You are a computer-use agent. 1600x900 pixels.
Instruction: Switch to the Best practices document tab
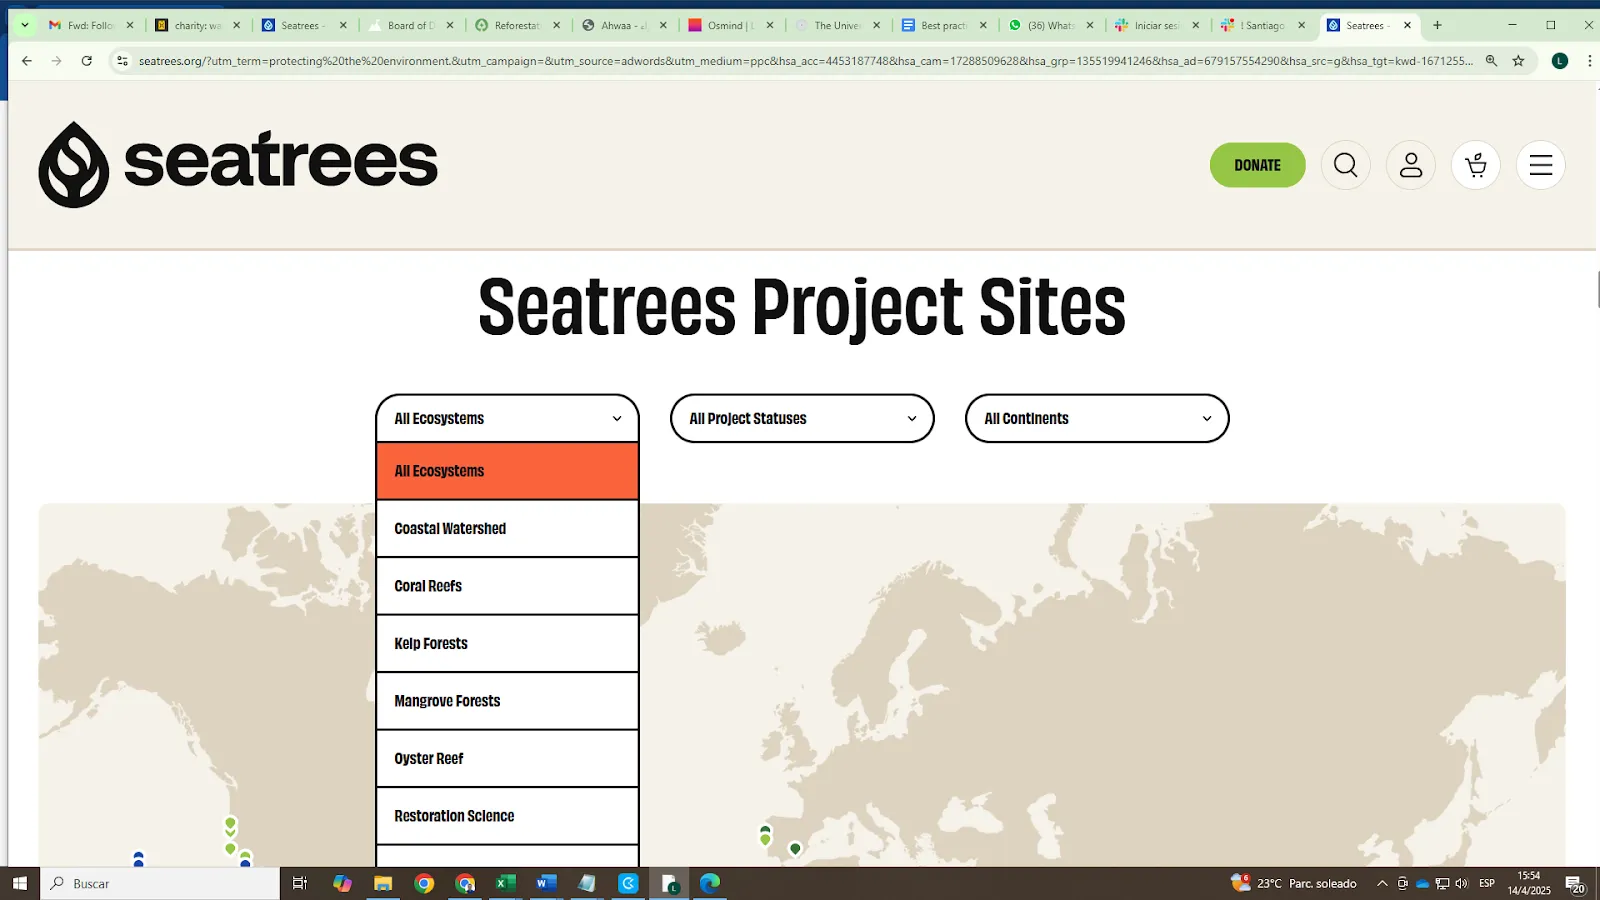(x=945, y=25)
